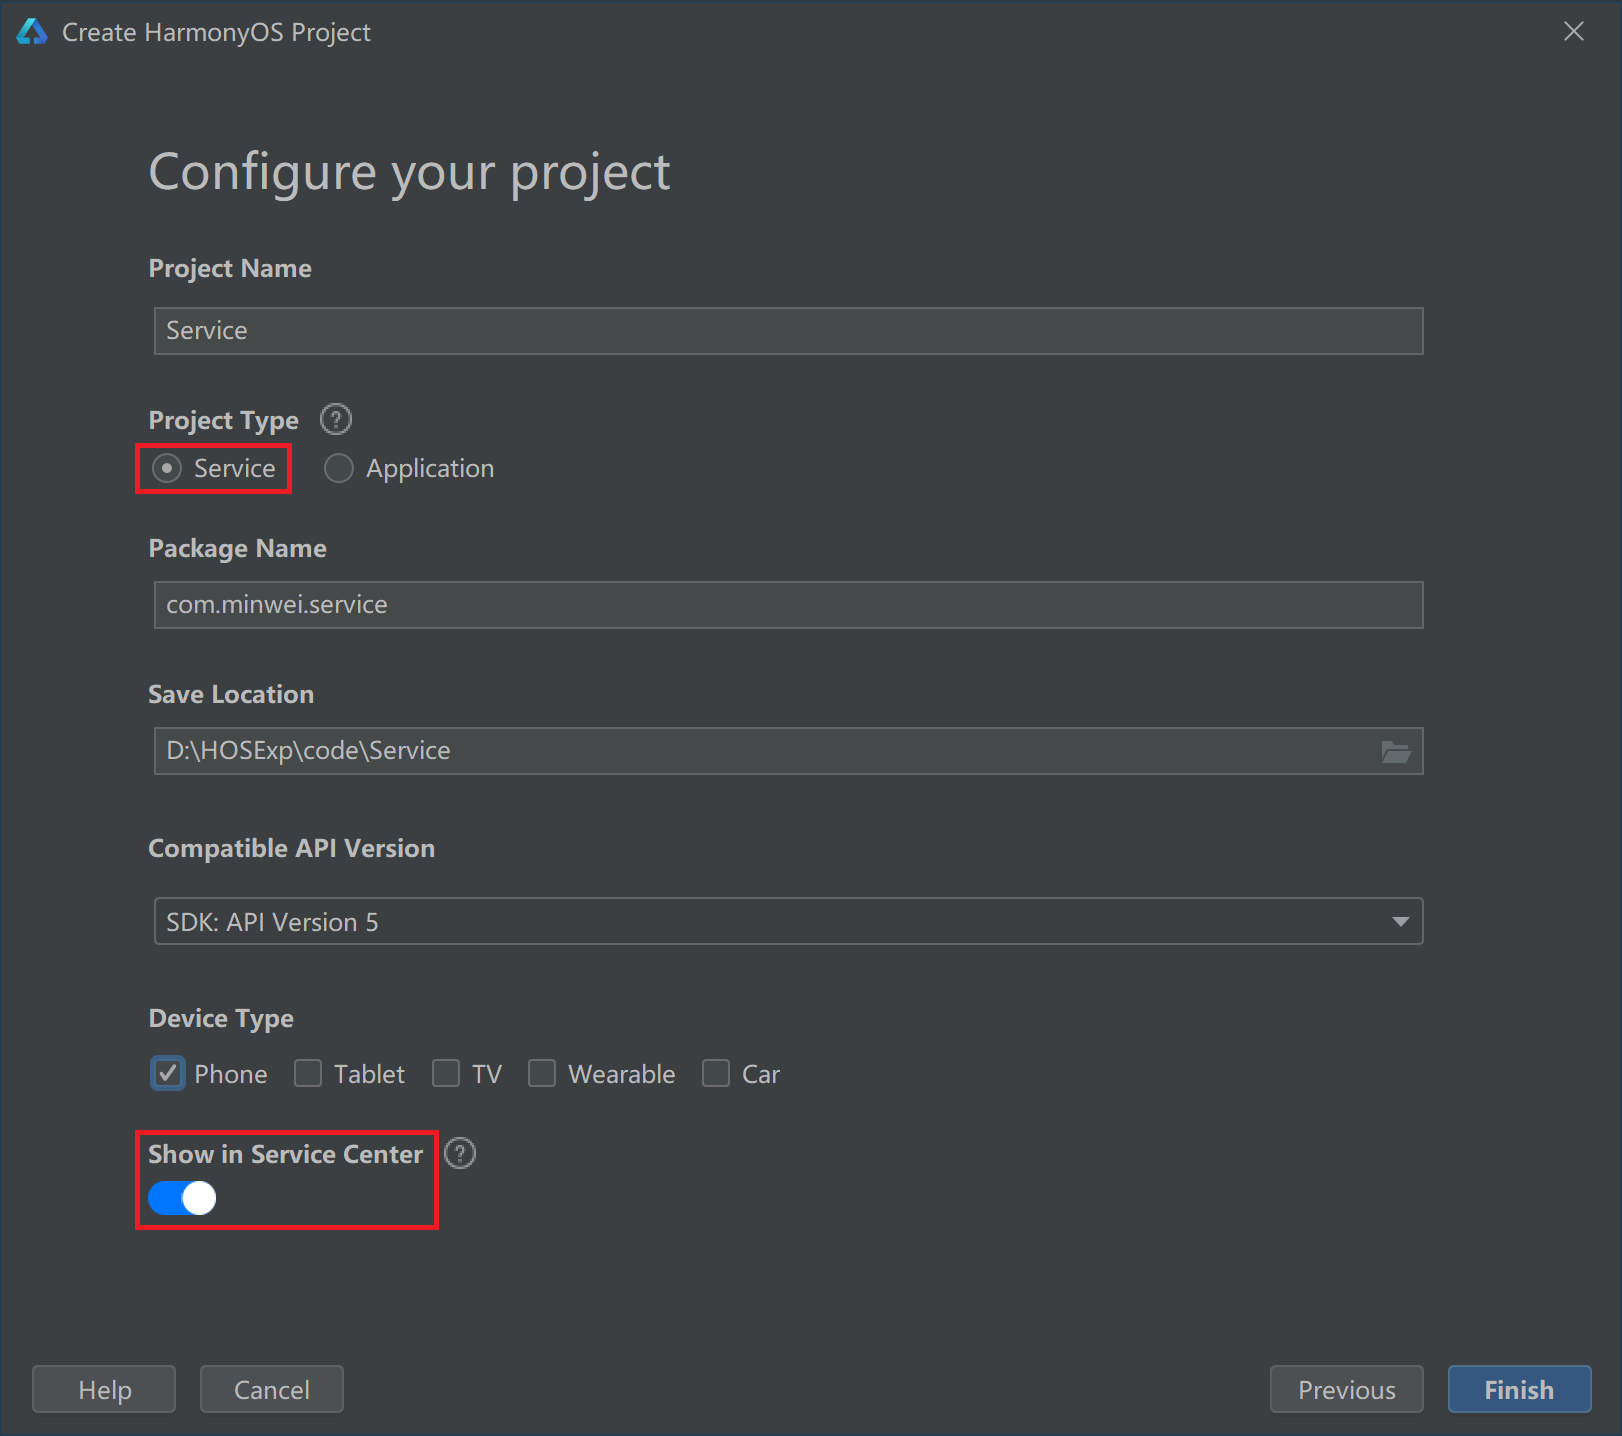Click the Project Type label
The width and height of the screenshot is (1622, 1436).
(223, 420)
